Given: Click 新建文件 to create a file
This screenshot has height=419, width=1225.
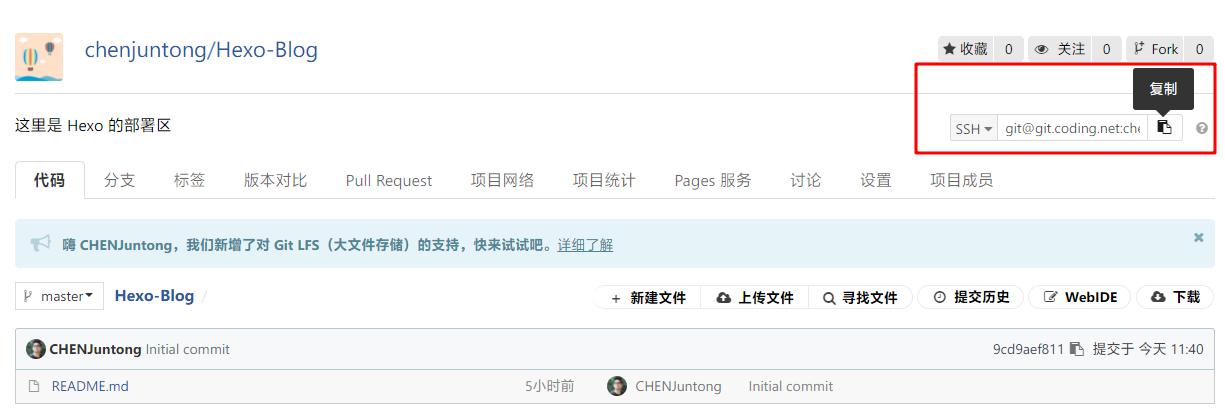Looking at the screenshot, I should point(648,297).
